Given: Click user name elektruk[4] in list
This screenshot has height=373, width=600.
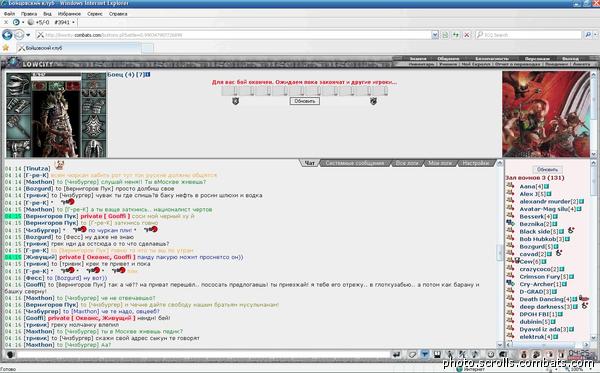Looking at the screenshot, I should point(536,337).
